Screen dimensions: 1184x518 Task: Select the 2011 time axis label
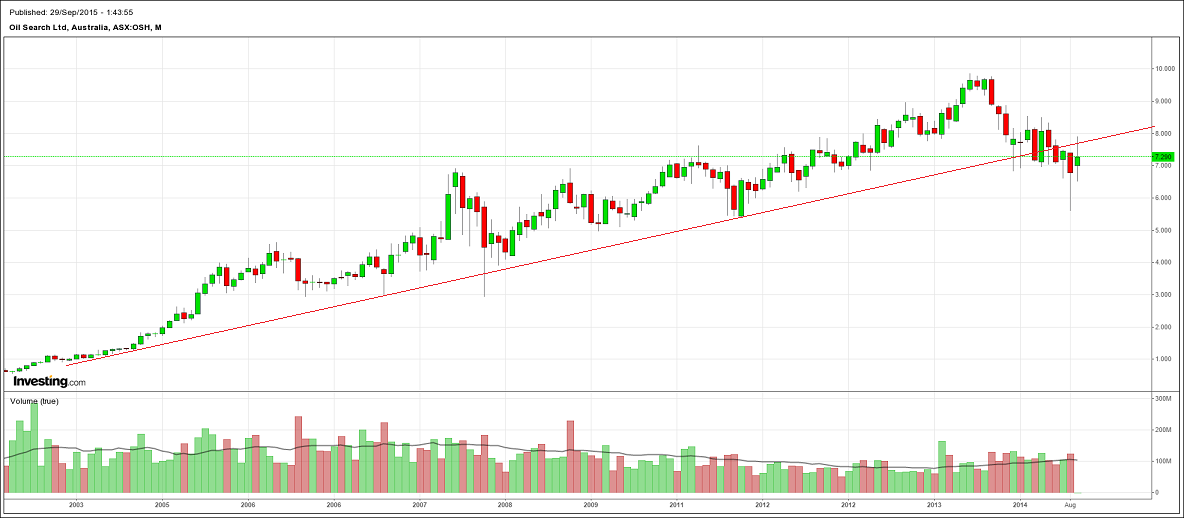pyautogui.click(x=676, y=507)
